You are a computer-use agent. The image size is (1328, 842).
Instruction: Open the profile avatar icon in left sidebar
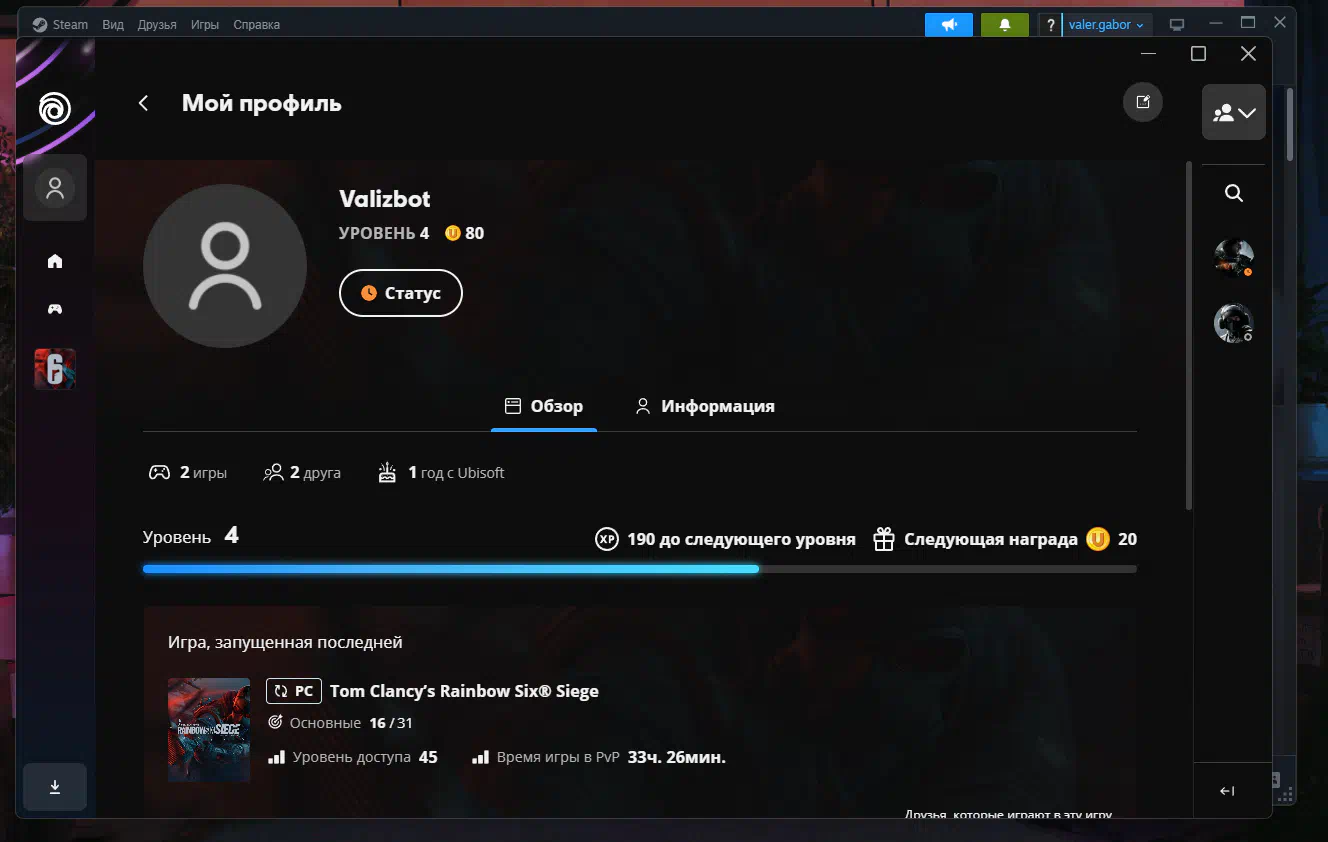click(55, 187)
